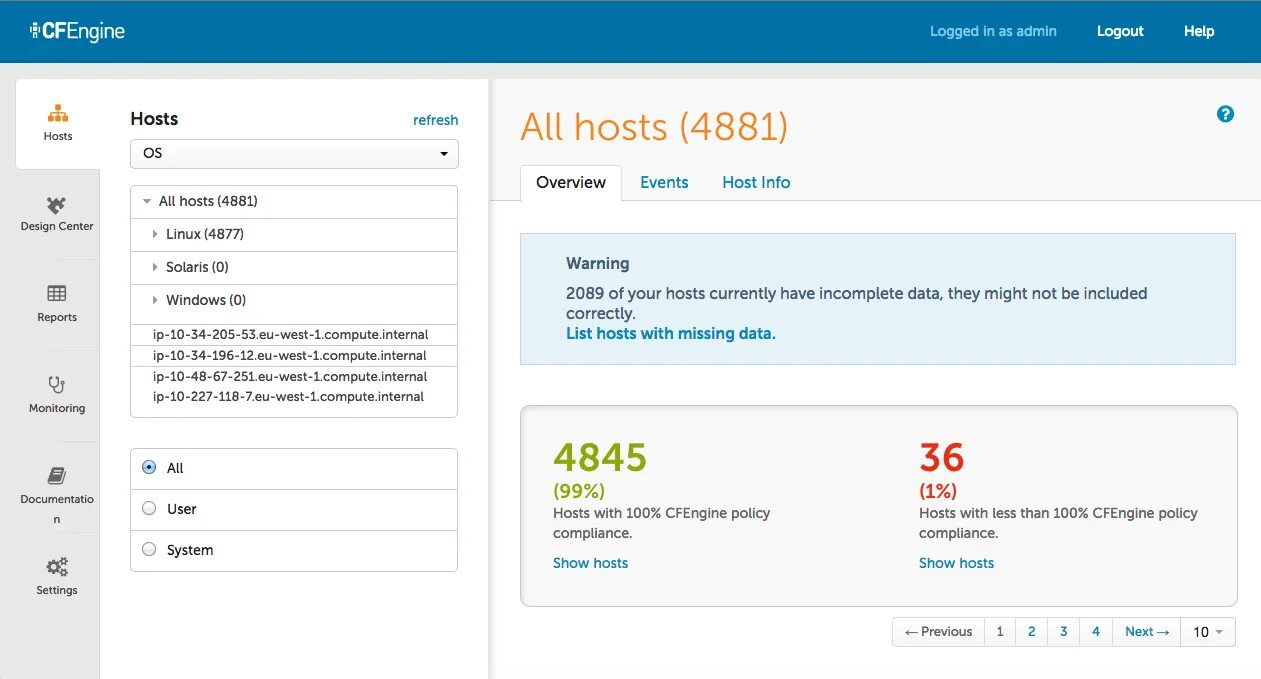Image resolution: width=1261 pixels, height=679 pixels.
Task: Click the CFEngine logo
Action: point(77,31)
